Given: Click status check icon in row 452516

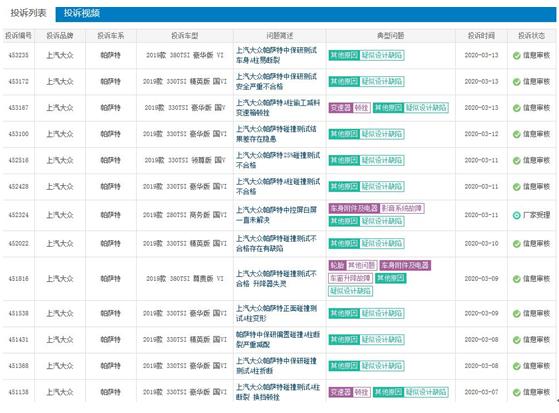Looking at the screenshot, I should 517,161.
